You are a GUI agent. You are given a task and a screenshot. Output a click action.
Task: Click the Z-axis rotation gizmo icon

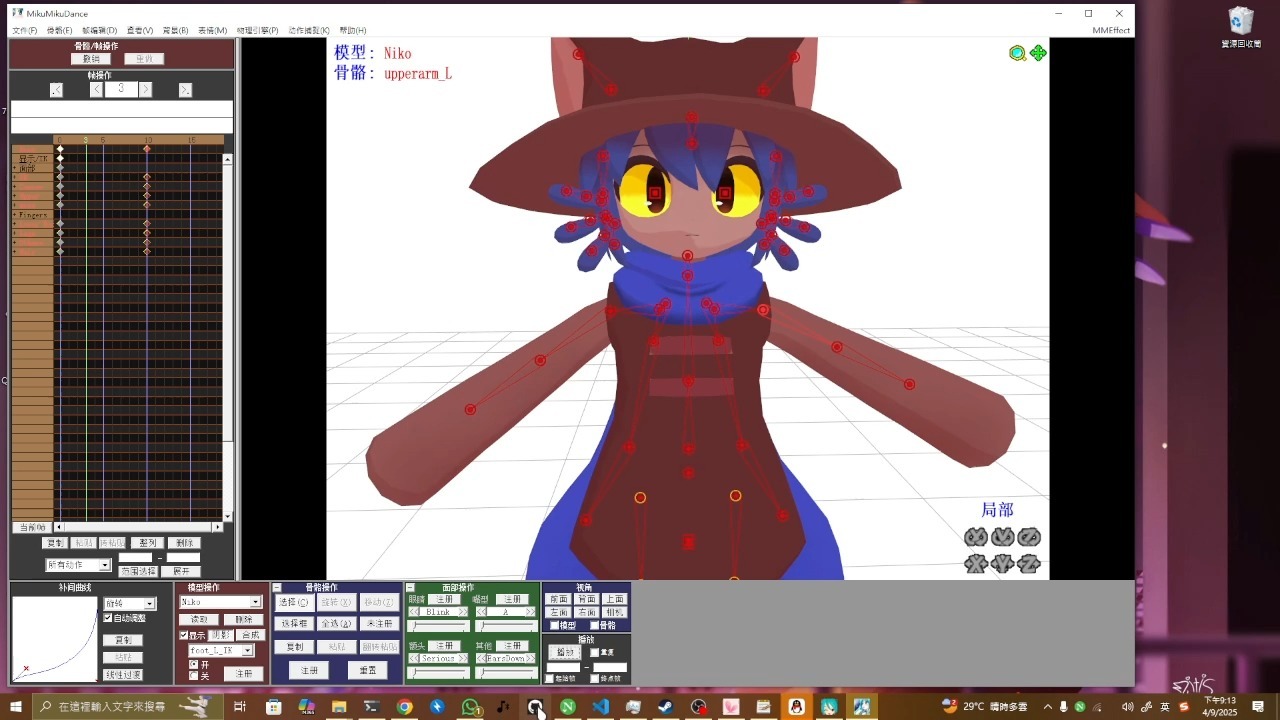(x=1029, y=537)
